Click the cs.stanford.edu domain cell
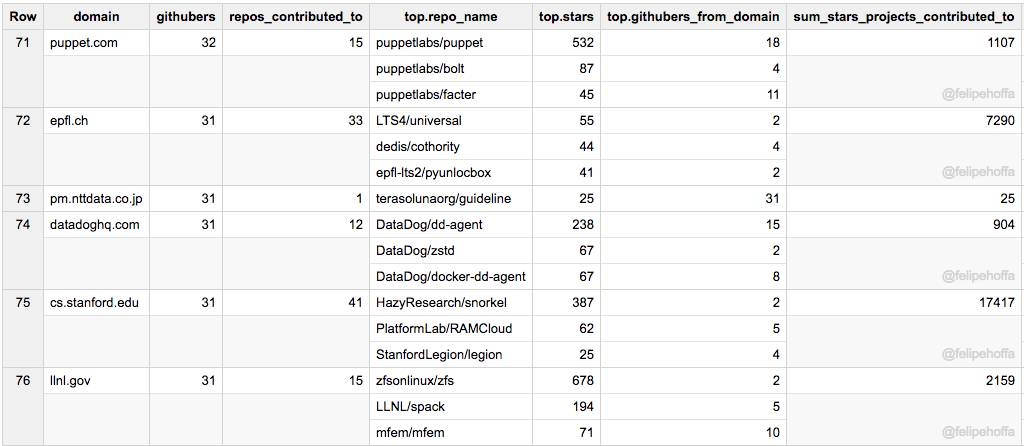The width and height of the screenshot is (1024, 446). point(94,303)
